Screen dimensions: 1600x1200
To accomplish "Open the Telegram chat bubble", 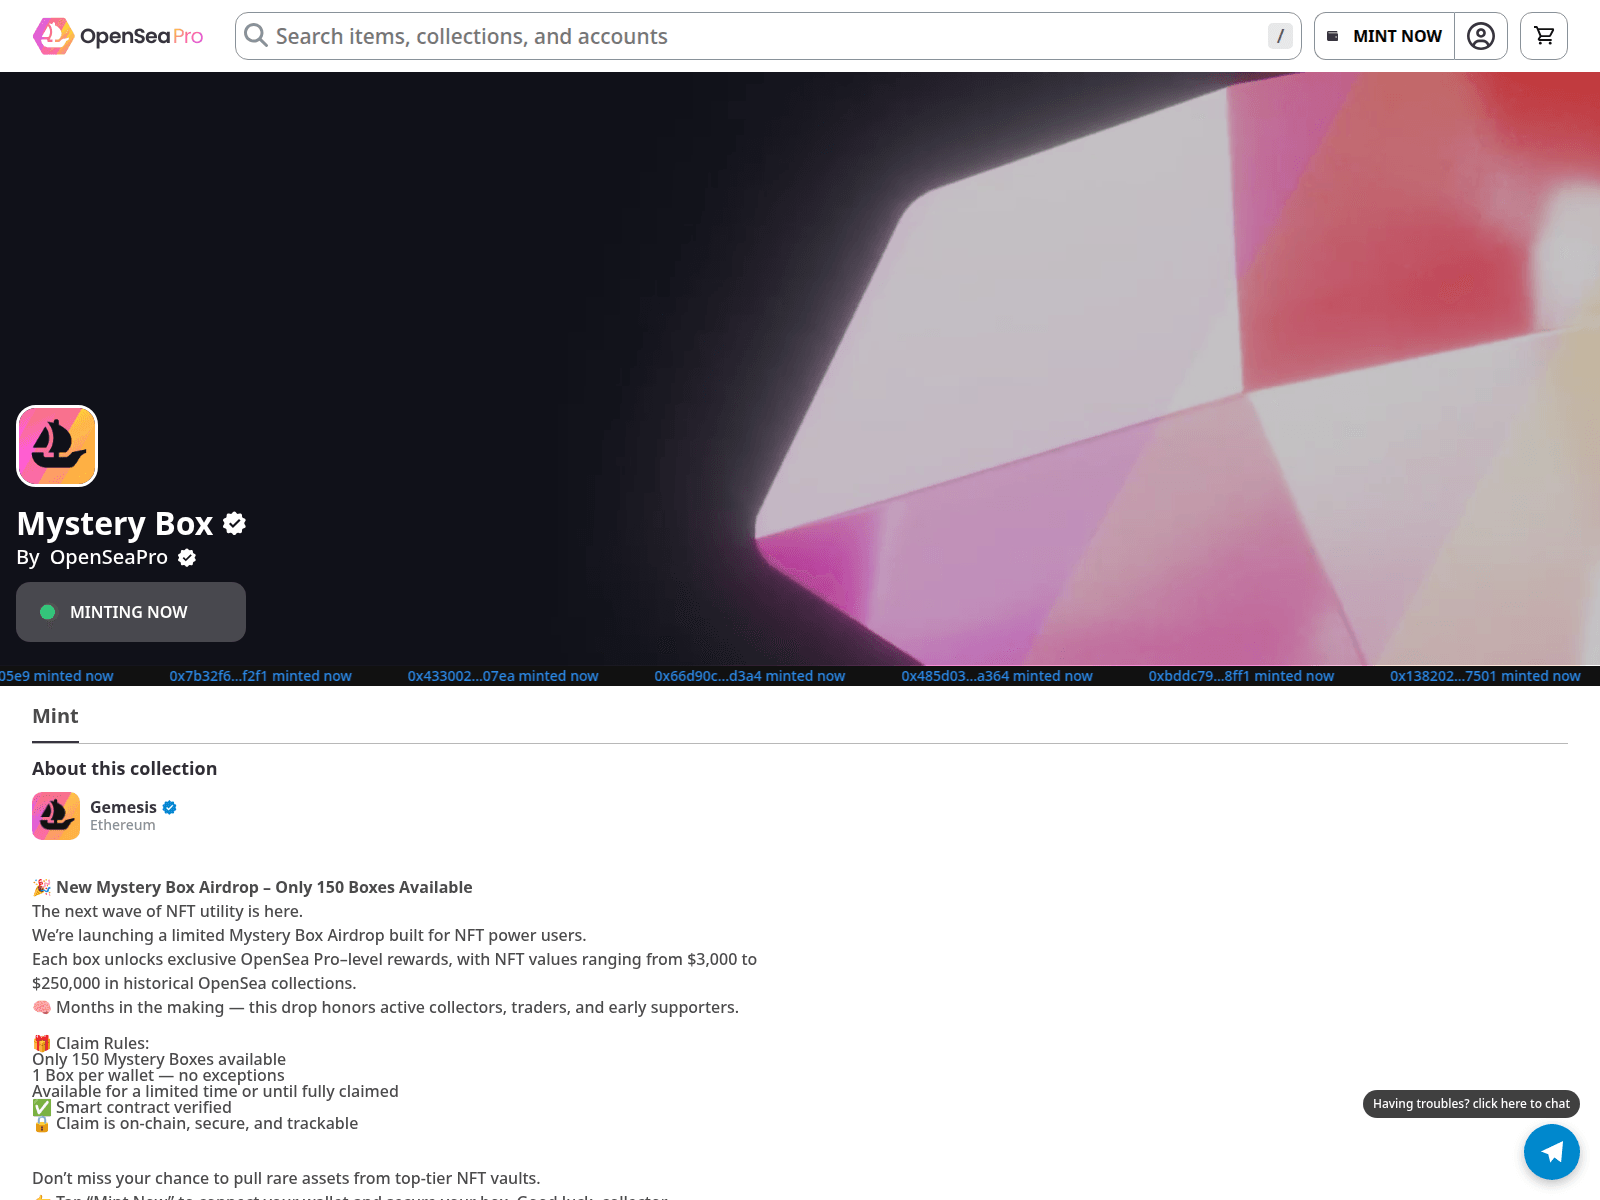I will [1551, 1151].
